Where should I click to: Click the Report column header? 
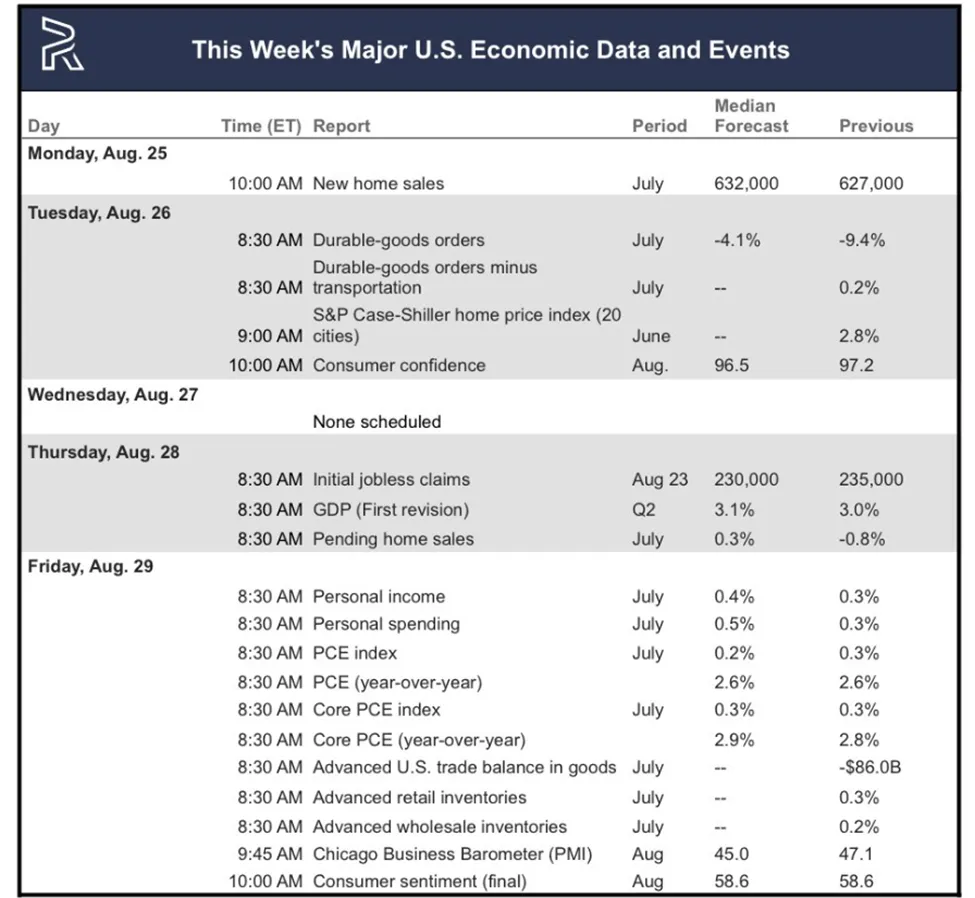click(341, 126)
